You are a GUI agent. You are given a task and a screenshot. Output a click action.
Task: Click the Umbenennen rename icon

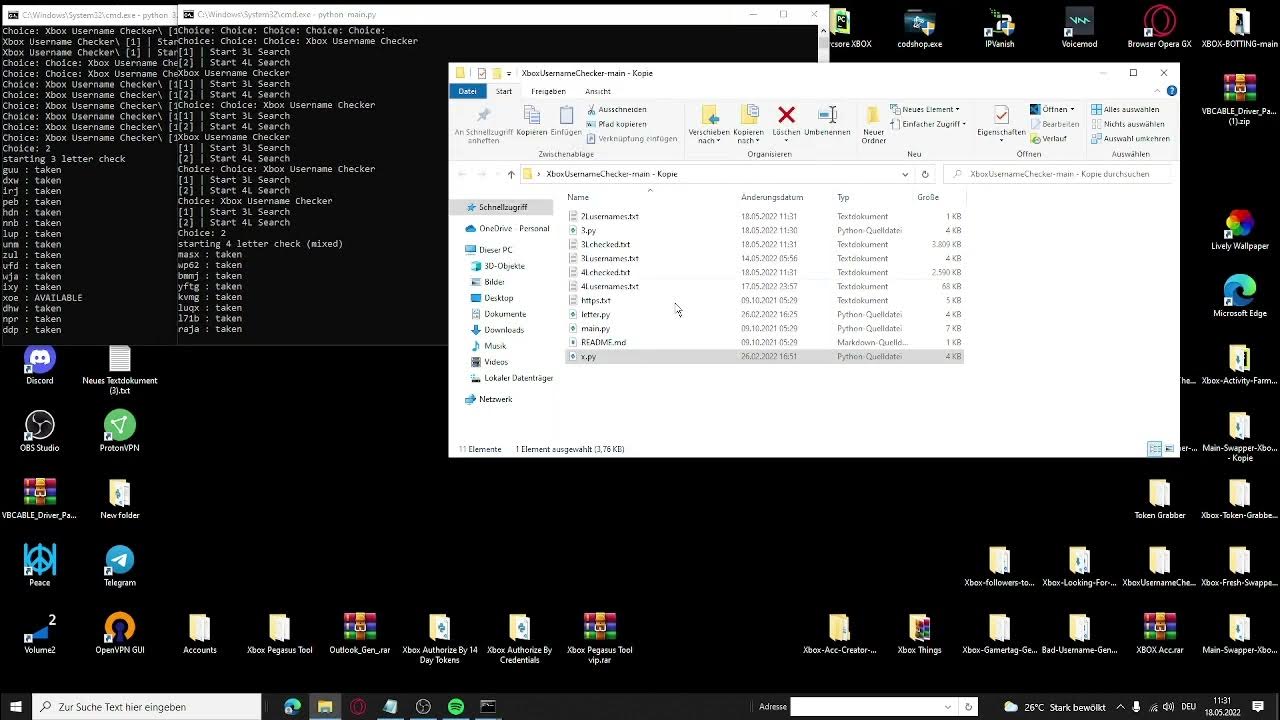point(827,114)
